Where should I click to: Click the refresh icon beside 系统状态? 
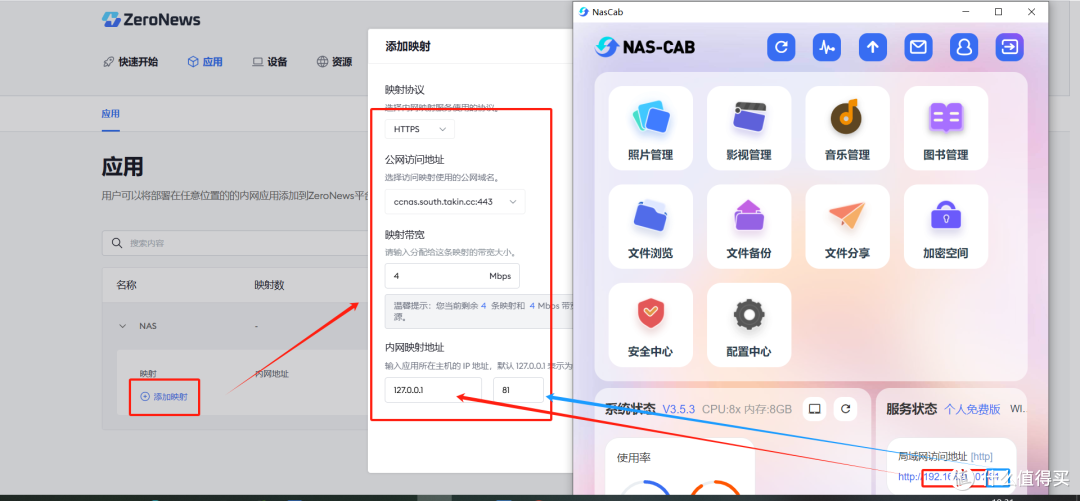[845, 409]
